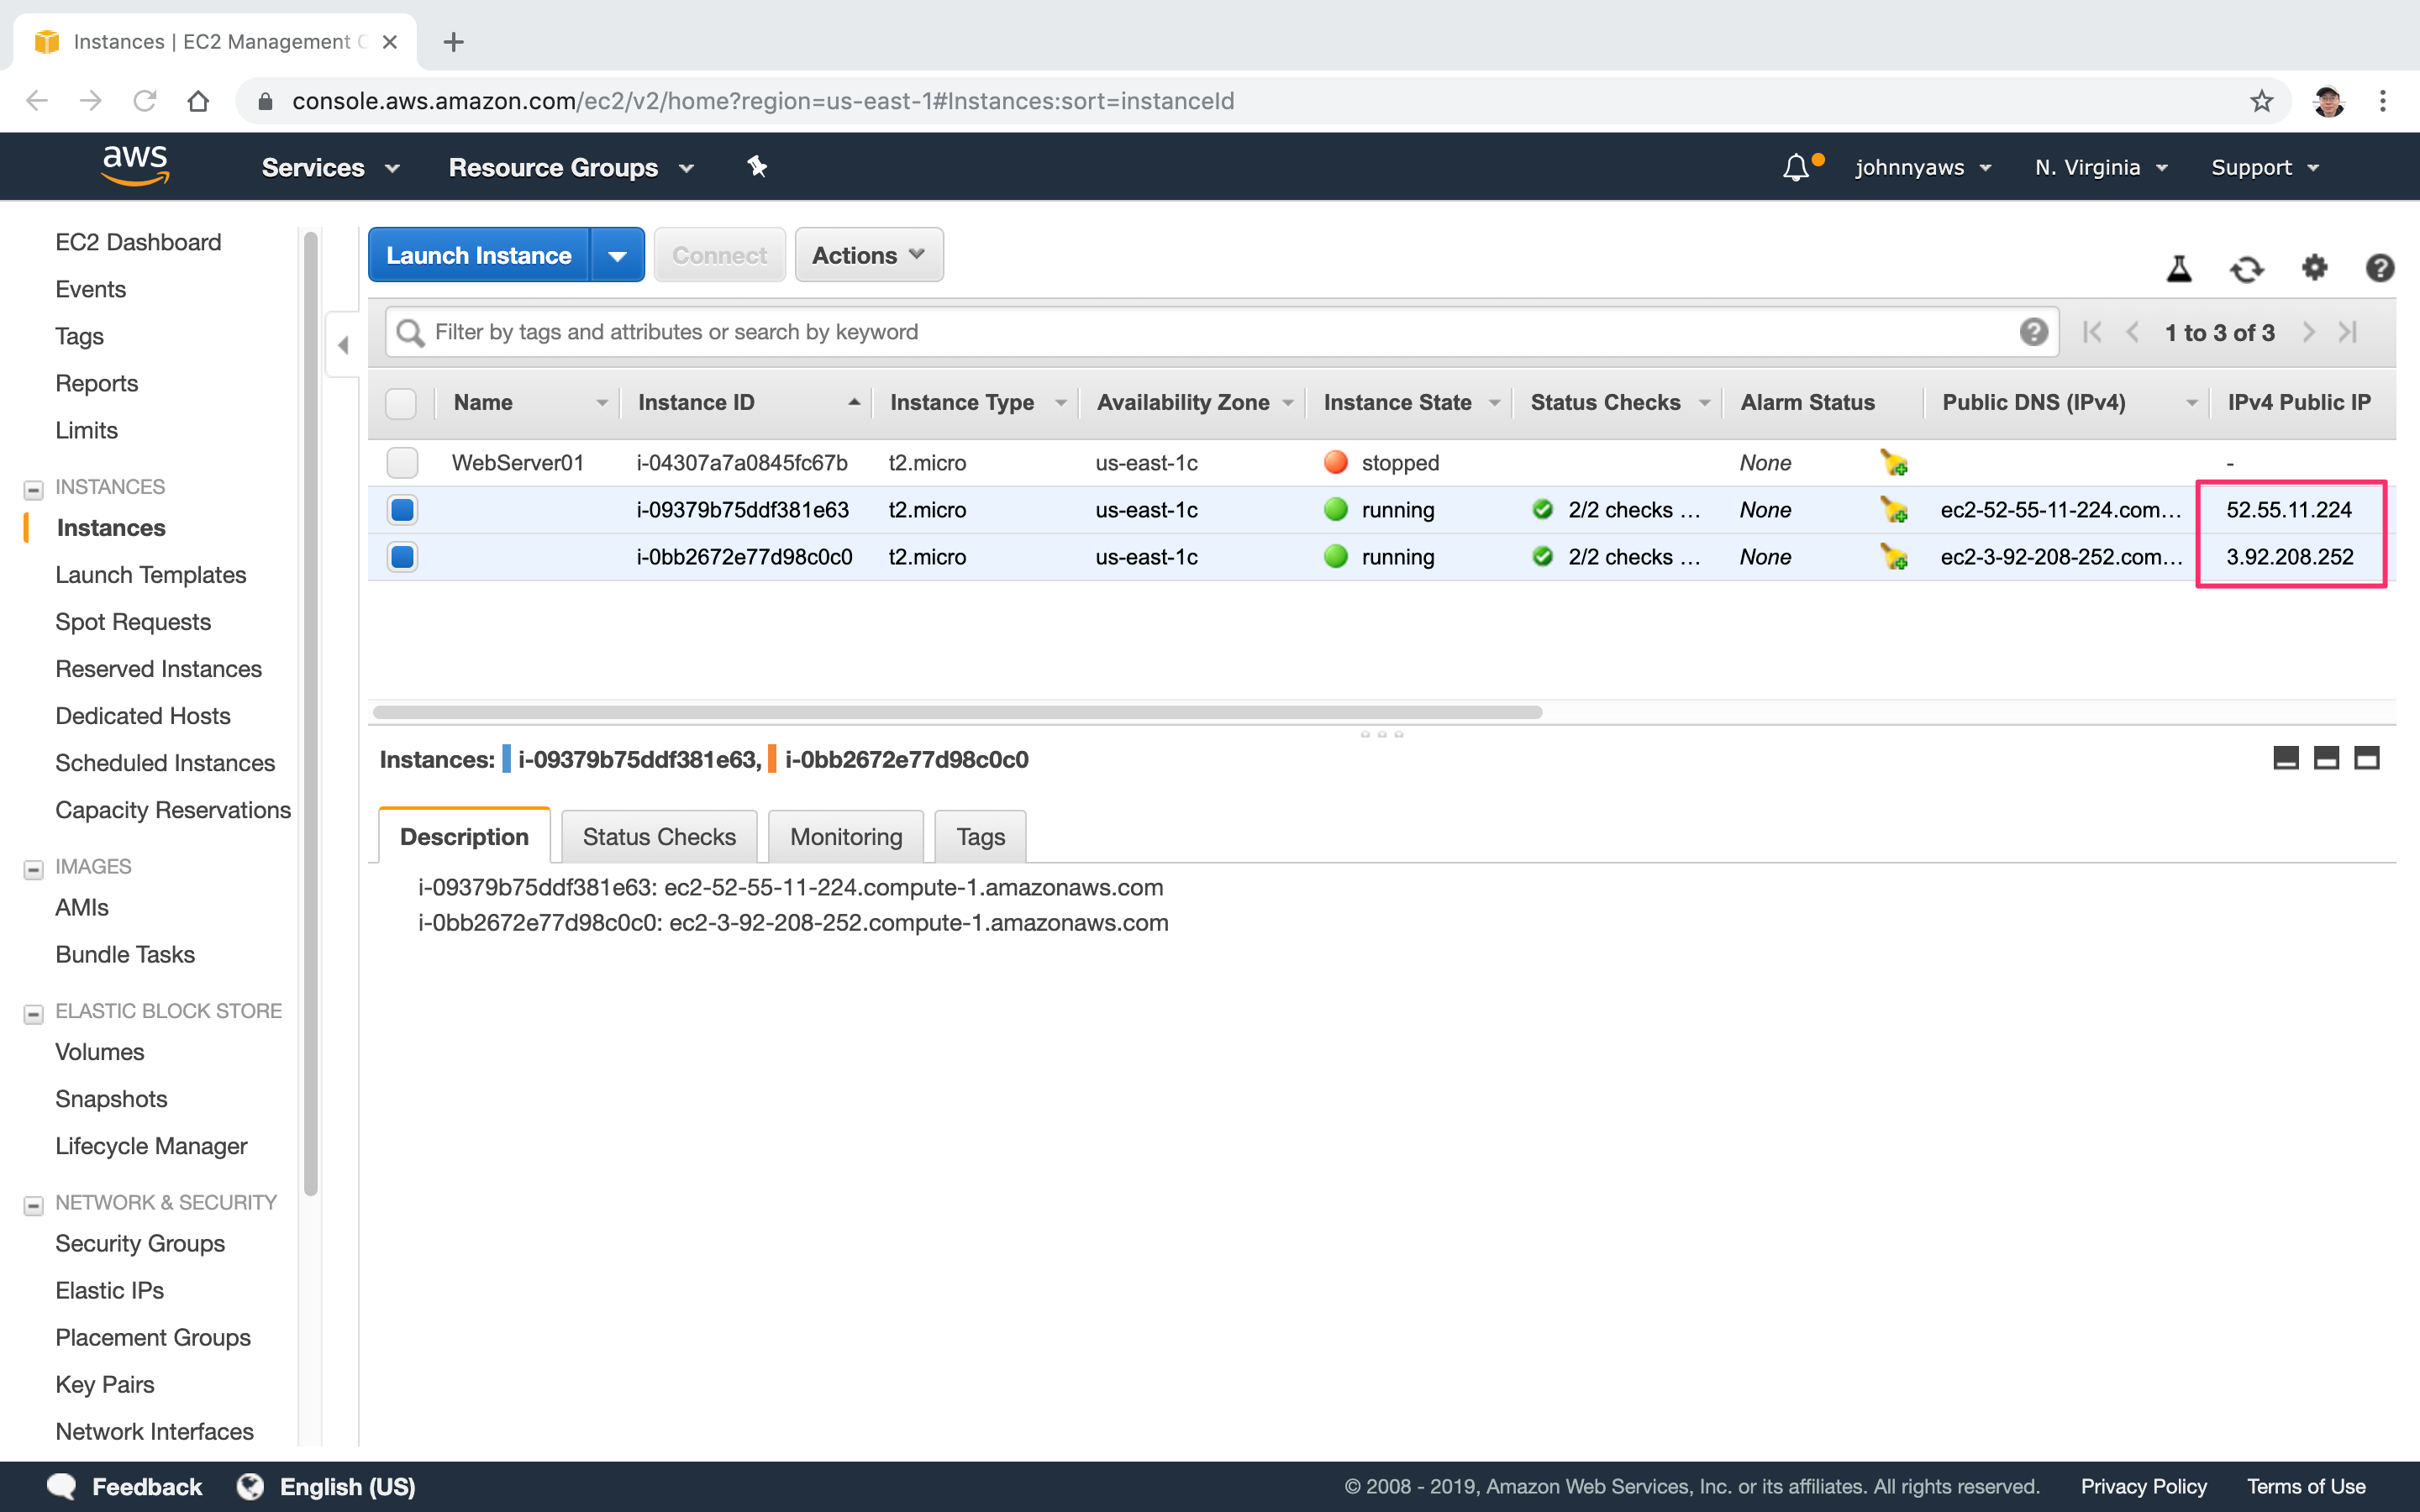Screen dimensions: 2420x1512
Task: Open Chrome three-dot menu
Action: 2382,101
